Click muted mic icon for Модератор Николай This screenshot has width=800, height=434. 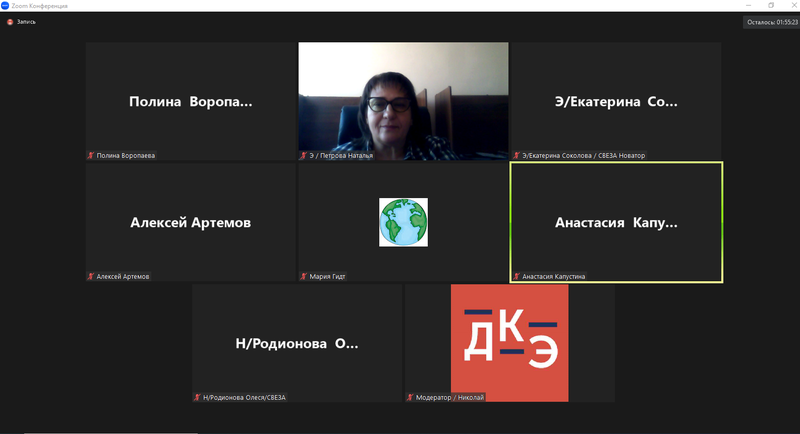(410, 397)
